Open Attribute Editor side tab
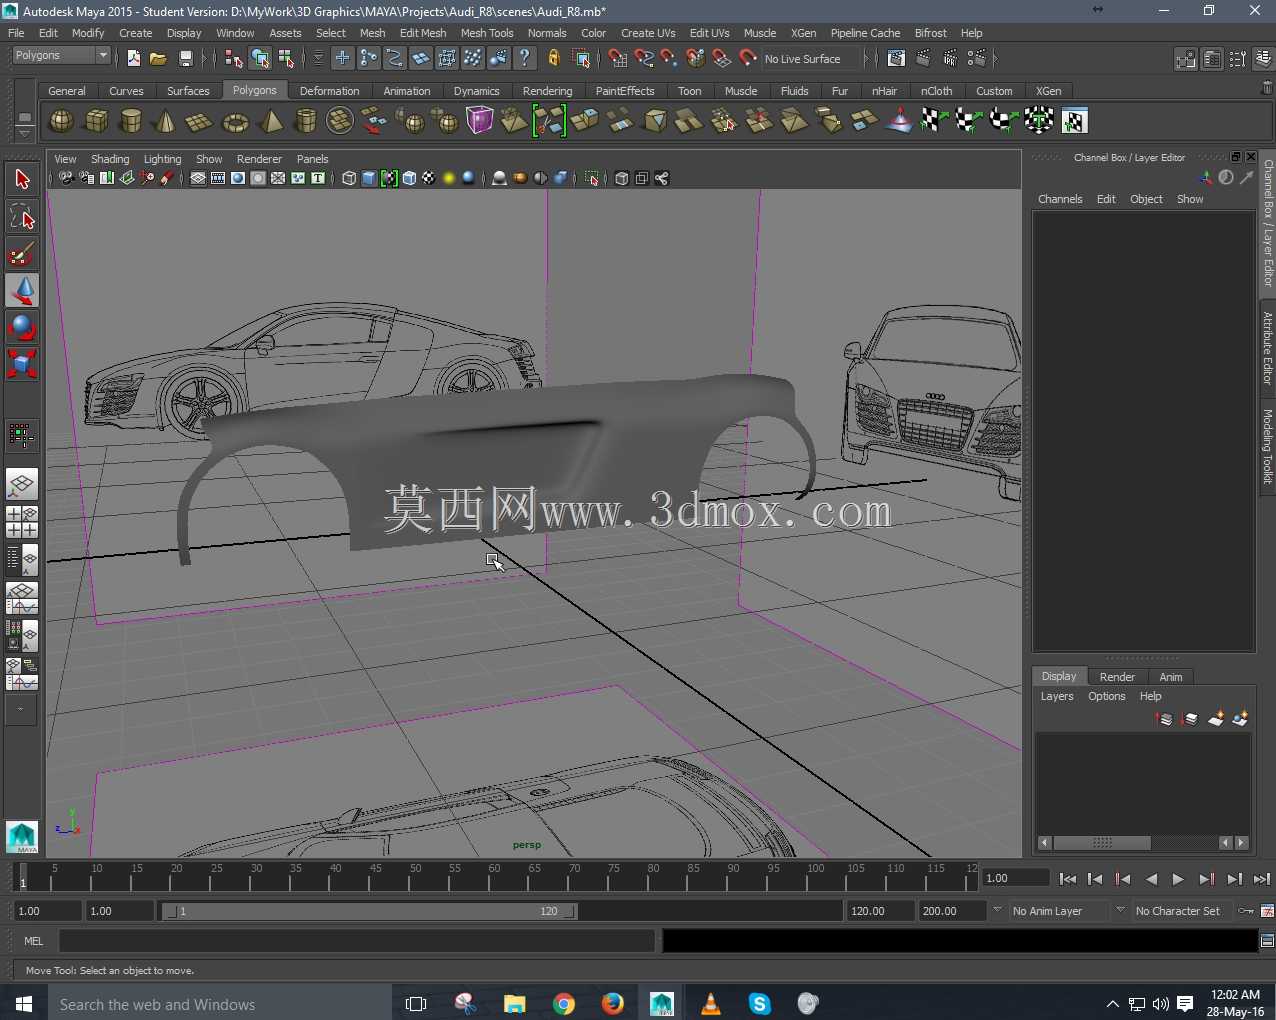This screenshot has width=1276, height=1020. point(1267,348)
